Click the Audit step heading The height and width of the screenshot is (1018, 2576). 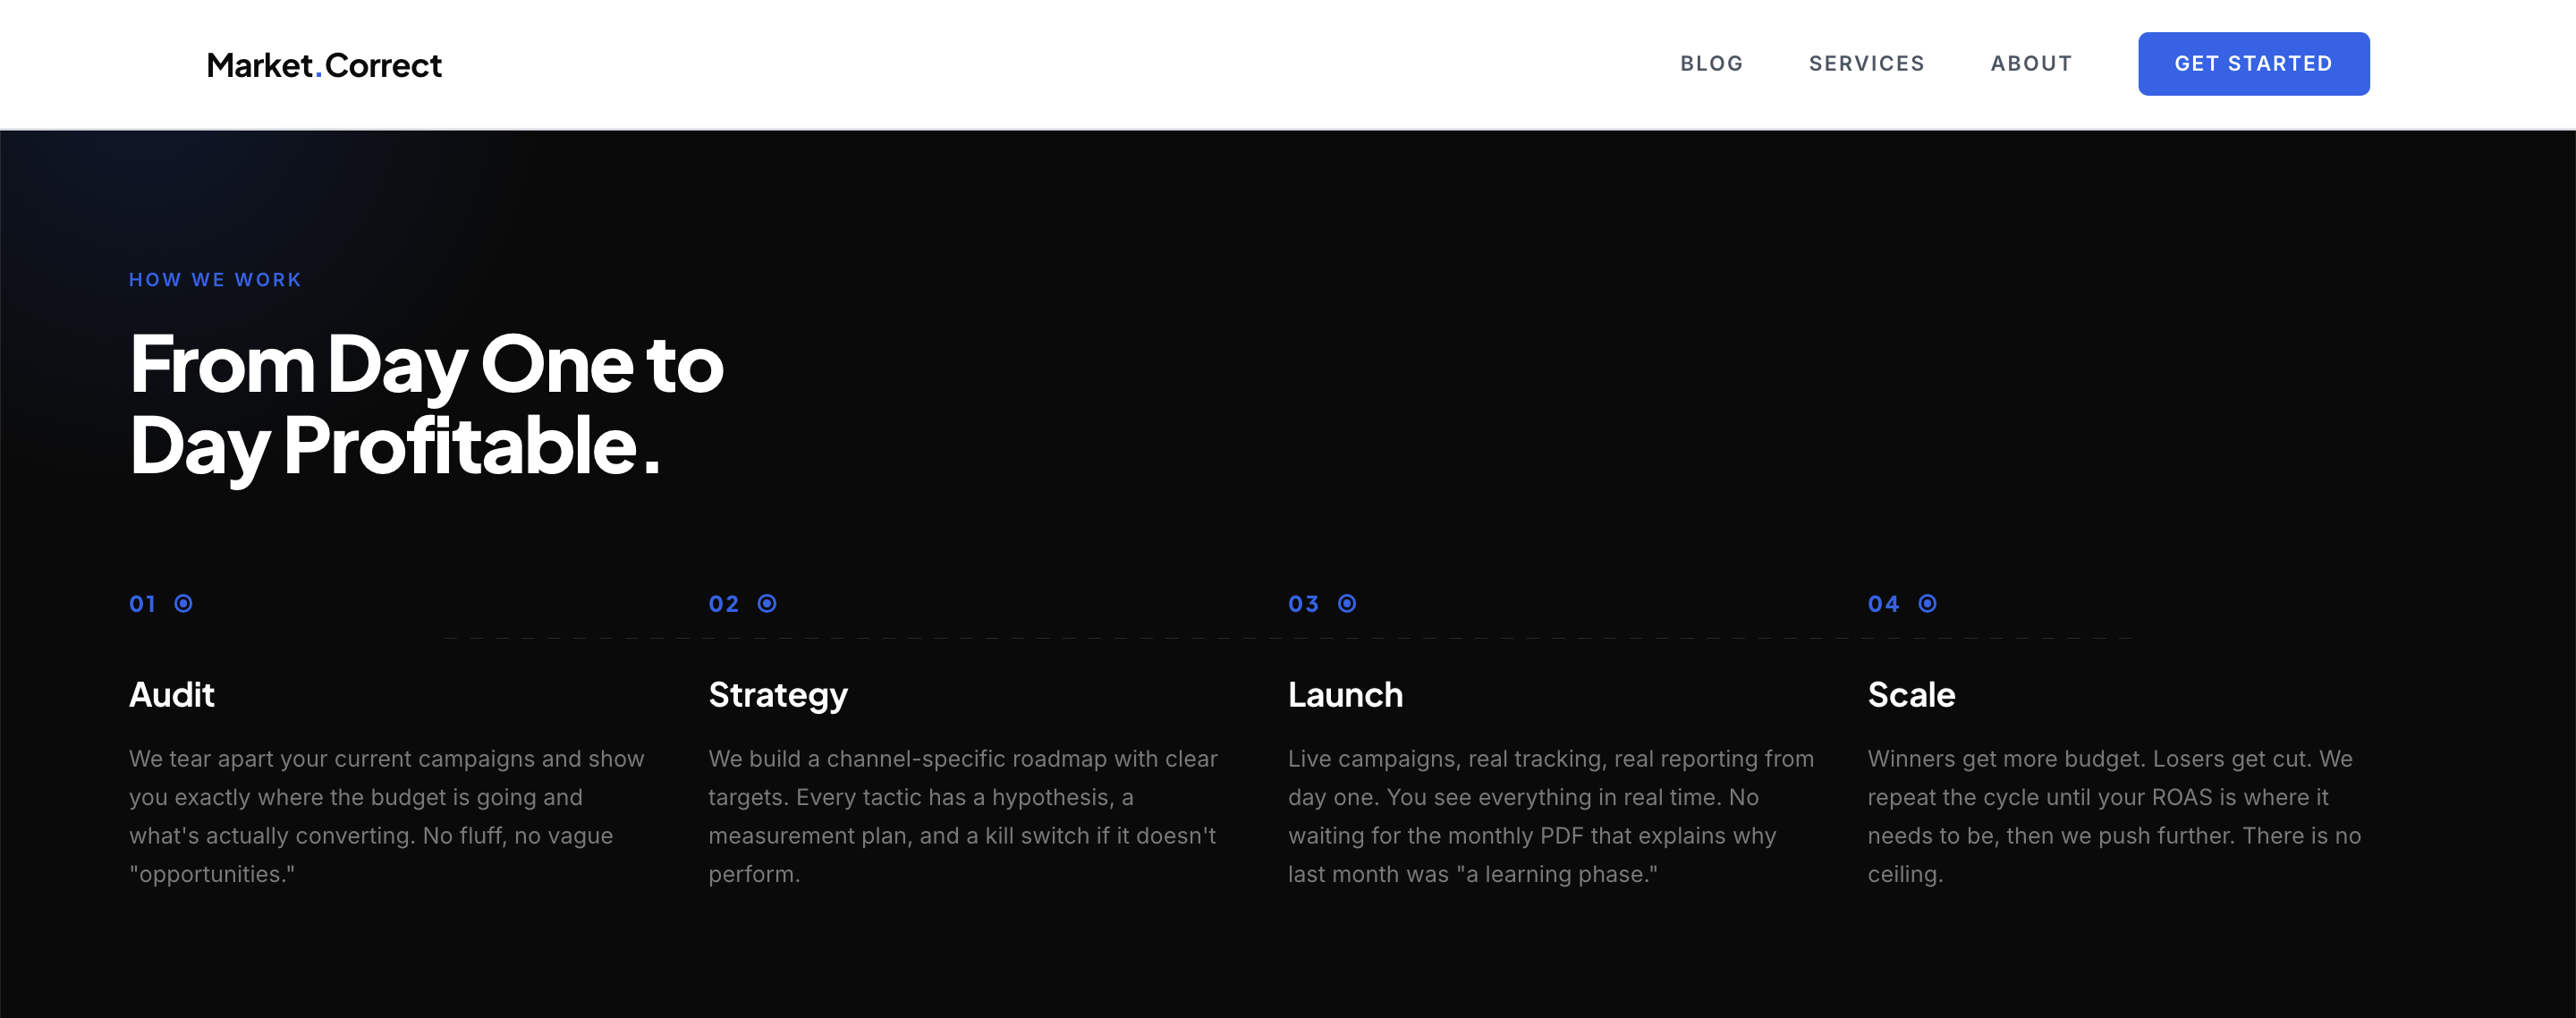172,694
